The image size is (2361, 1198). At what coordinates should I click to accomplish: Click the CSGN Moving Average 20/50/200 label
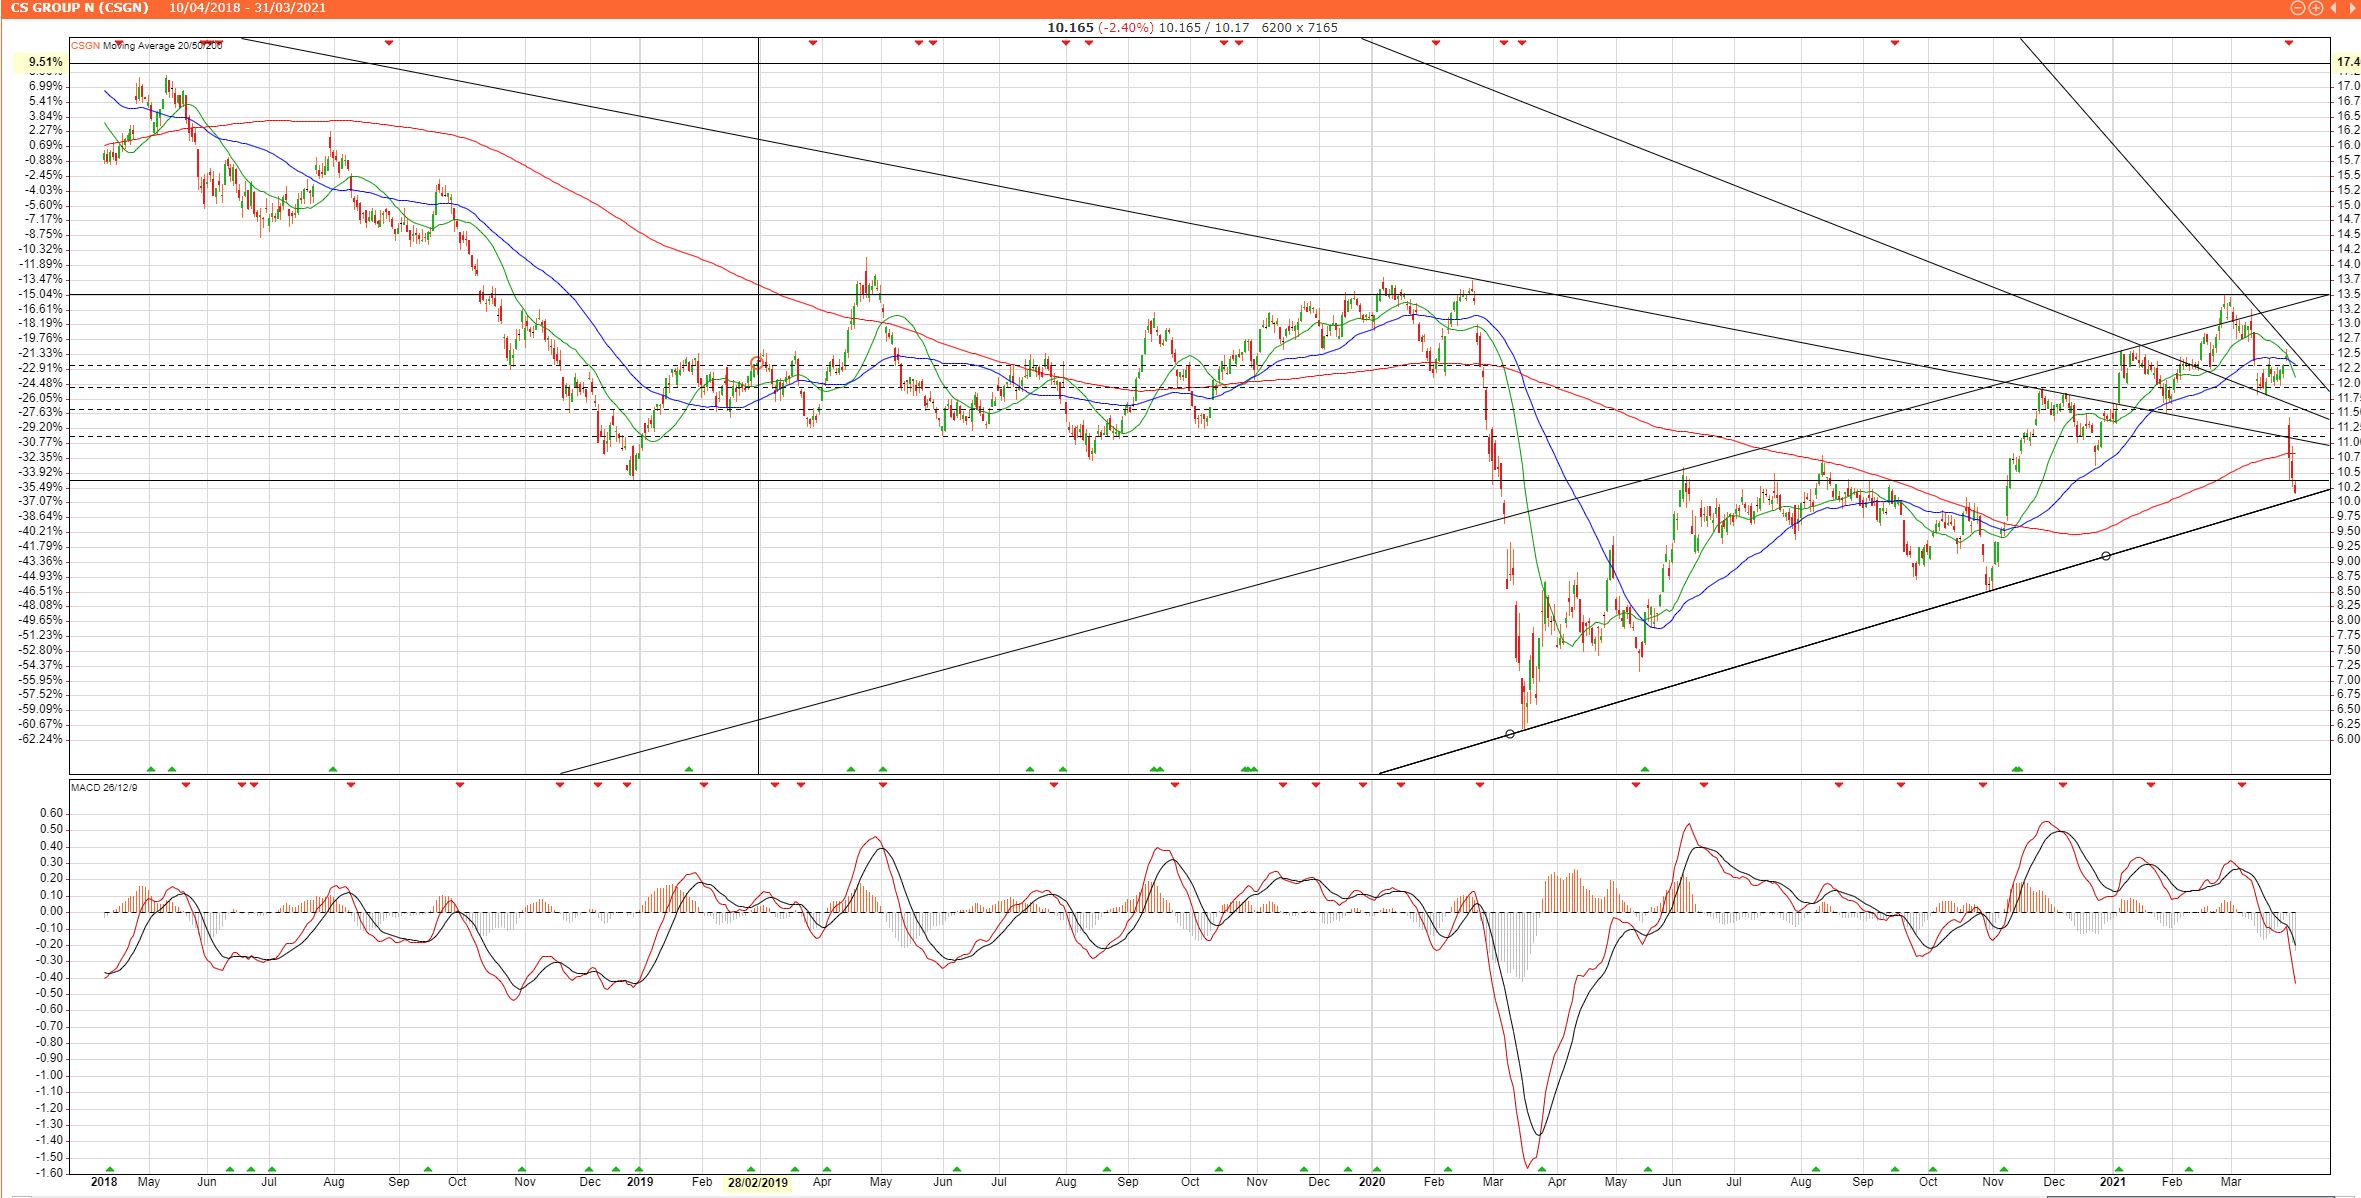point(146,45)
